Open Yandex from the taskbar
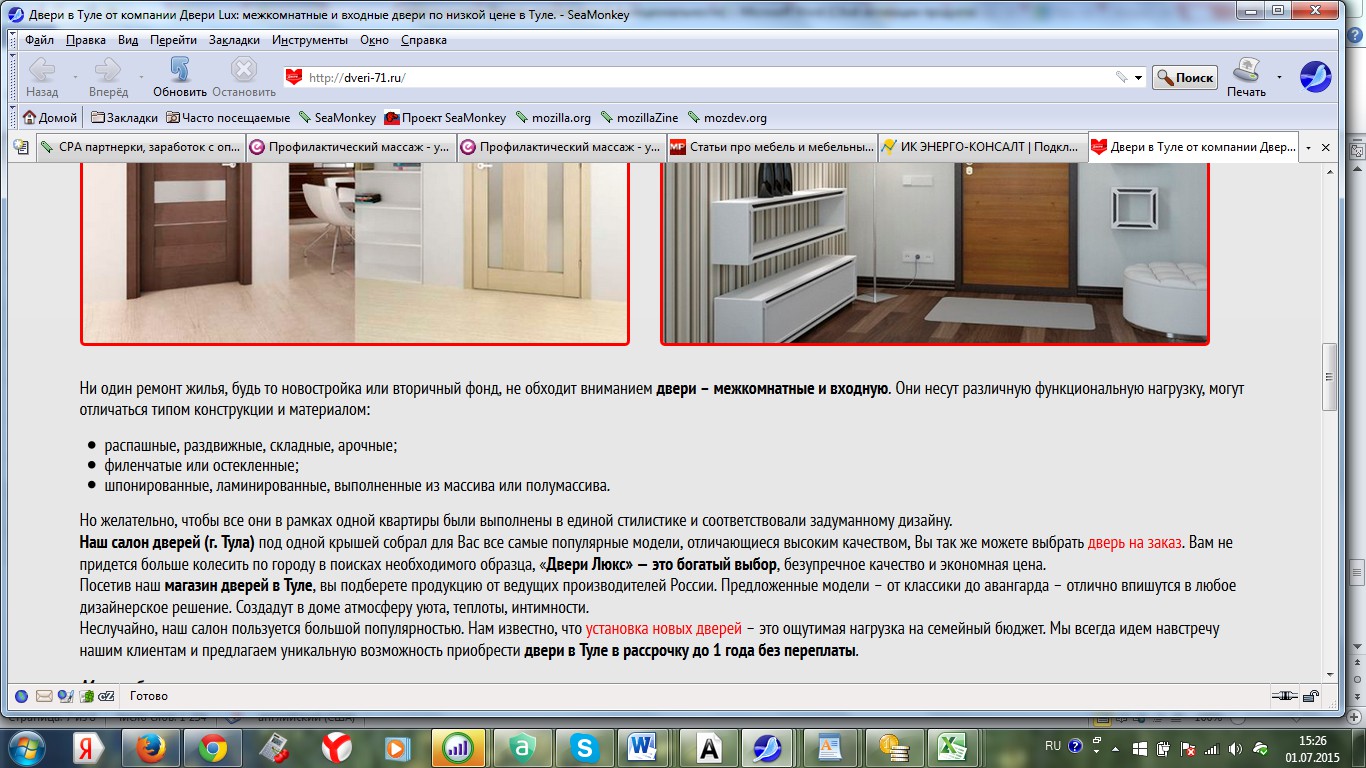Screen dimensions: 1366x768 click(88, 747)
